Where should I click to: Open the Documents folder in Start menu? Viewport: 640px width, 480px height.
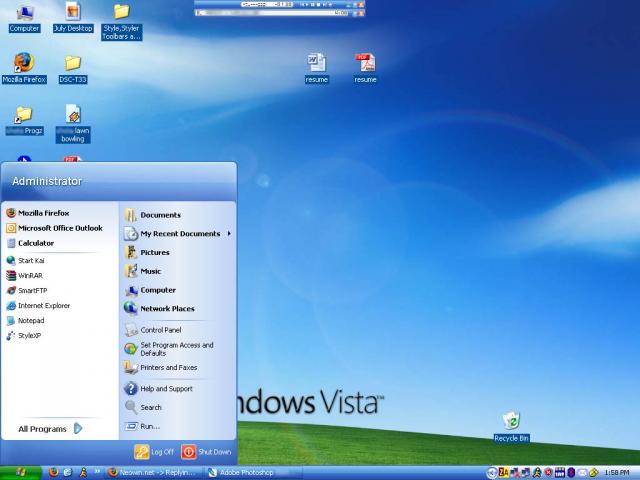[153, 215]
